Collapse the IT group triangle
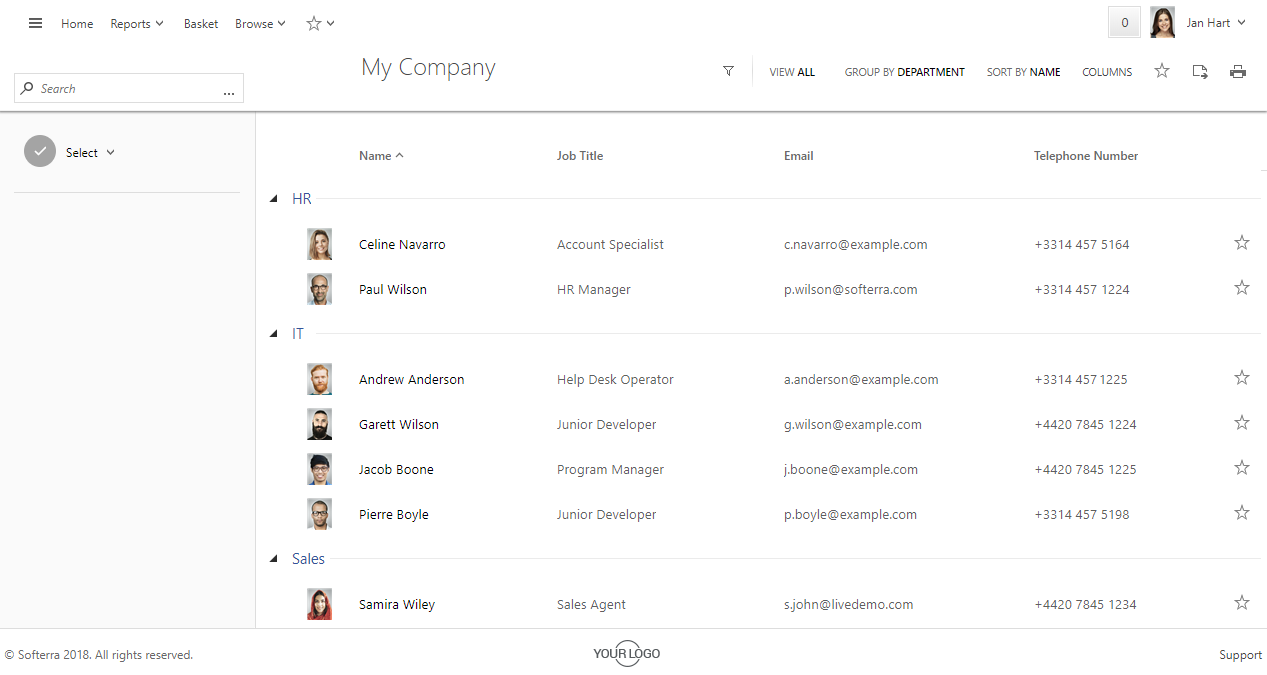The image size is (1267, 675). (x=274, y=334)
